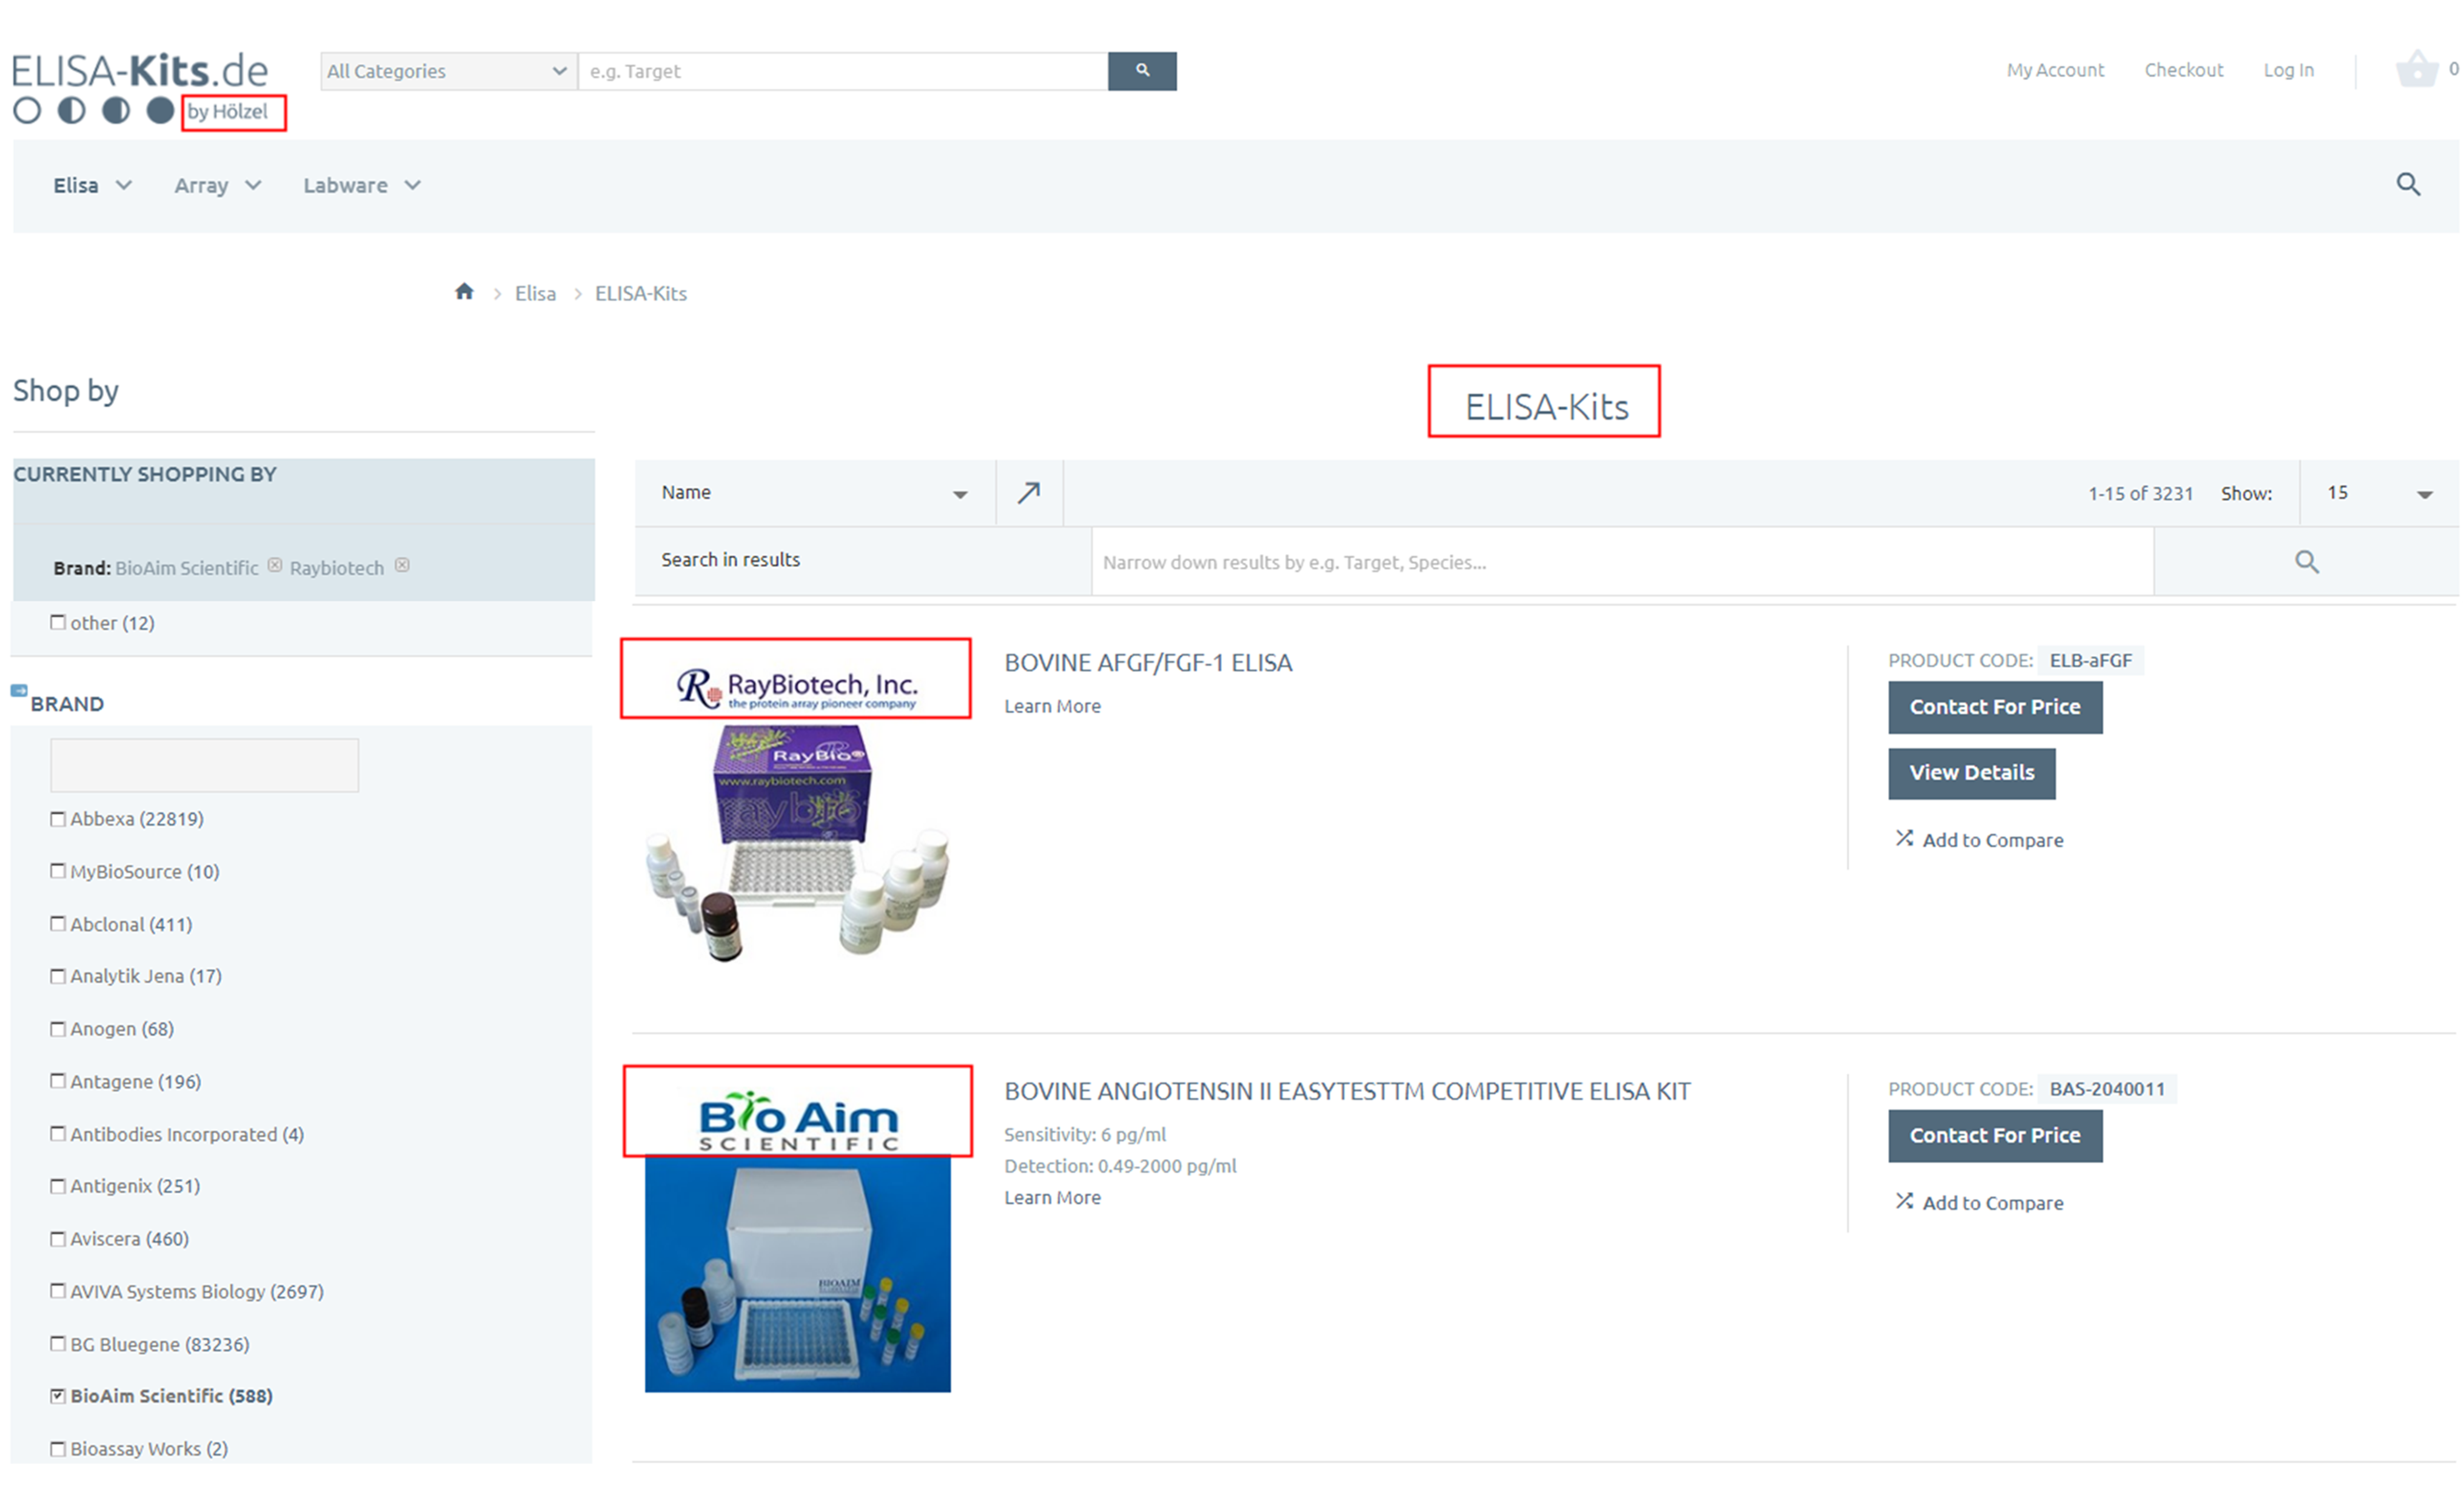
Task: Expand the Array menu
Action: tap(218, 185)
